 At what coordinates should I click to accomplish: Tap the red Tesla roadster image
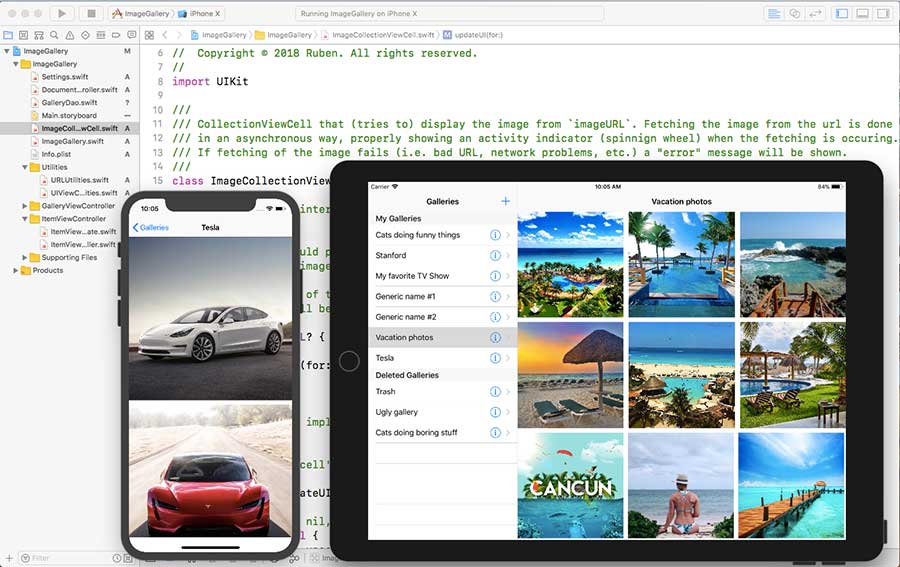(x=210, y=469)
